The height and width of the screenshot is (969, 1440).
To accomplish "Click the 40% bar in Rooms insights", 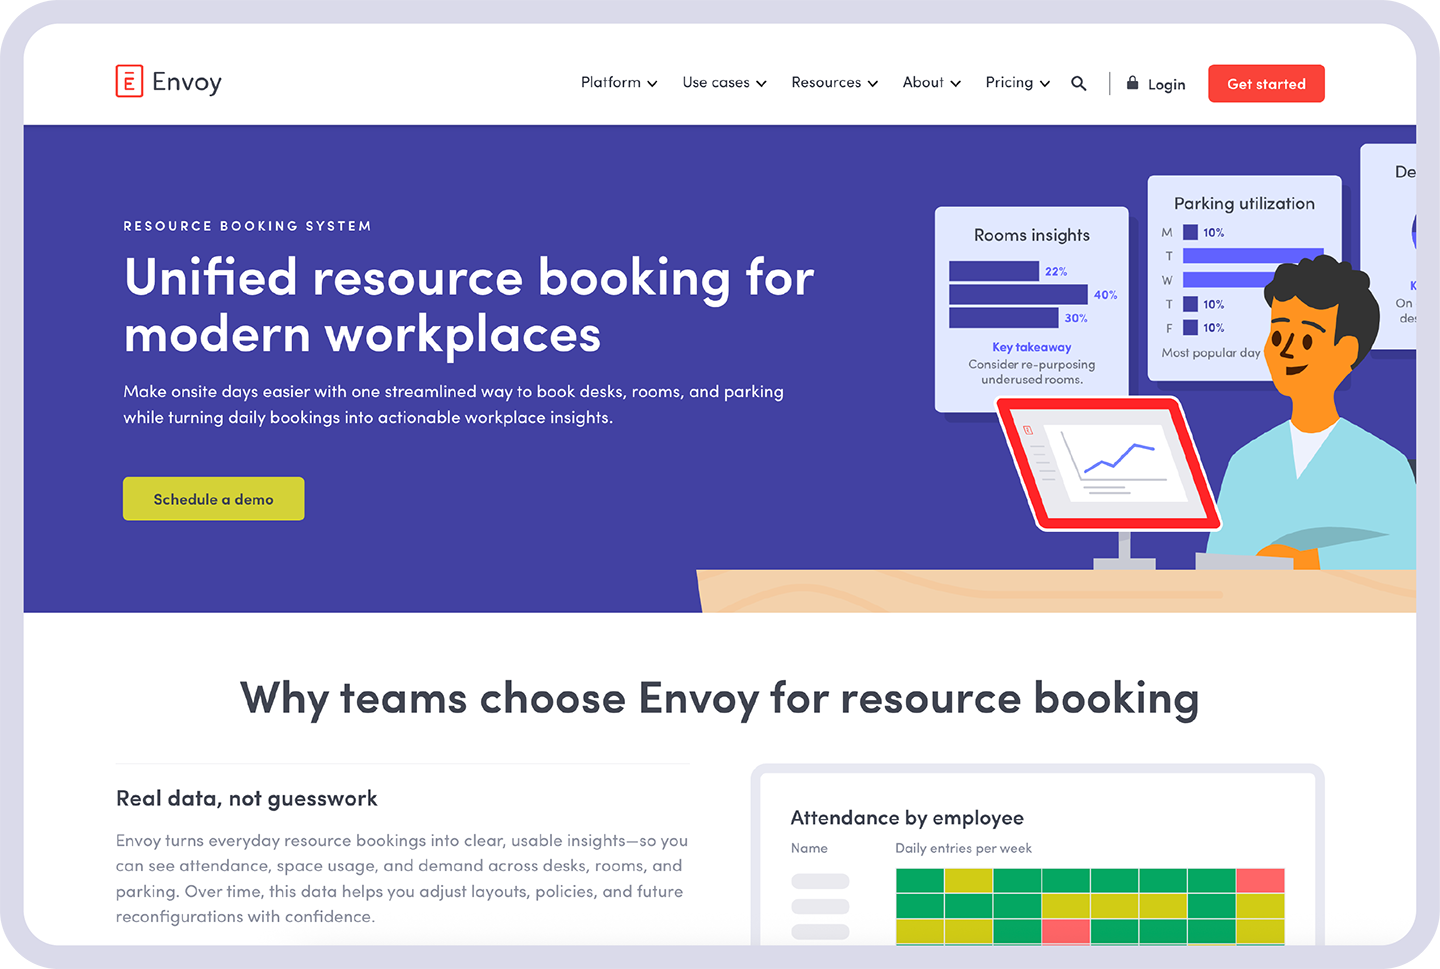I will pyautogui.click(x=1018, y=294).
